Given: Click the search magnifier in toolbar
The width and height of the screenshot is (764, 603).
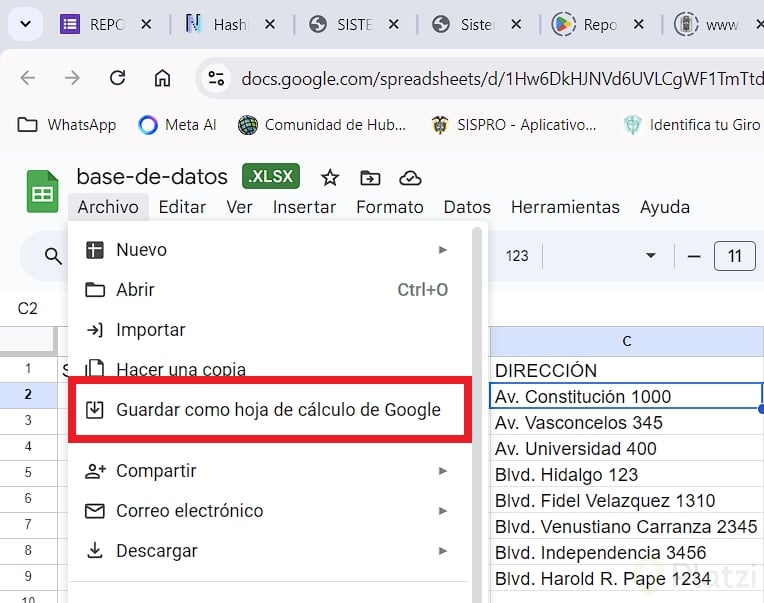Looking at the screenshot, I should [53, 256].
